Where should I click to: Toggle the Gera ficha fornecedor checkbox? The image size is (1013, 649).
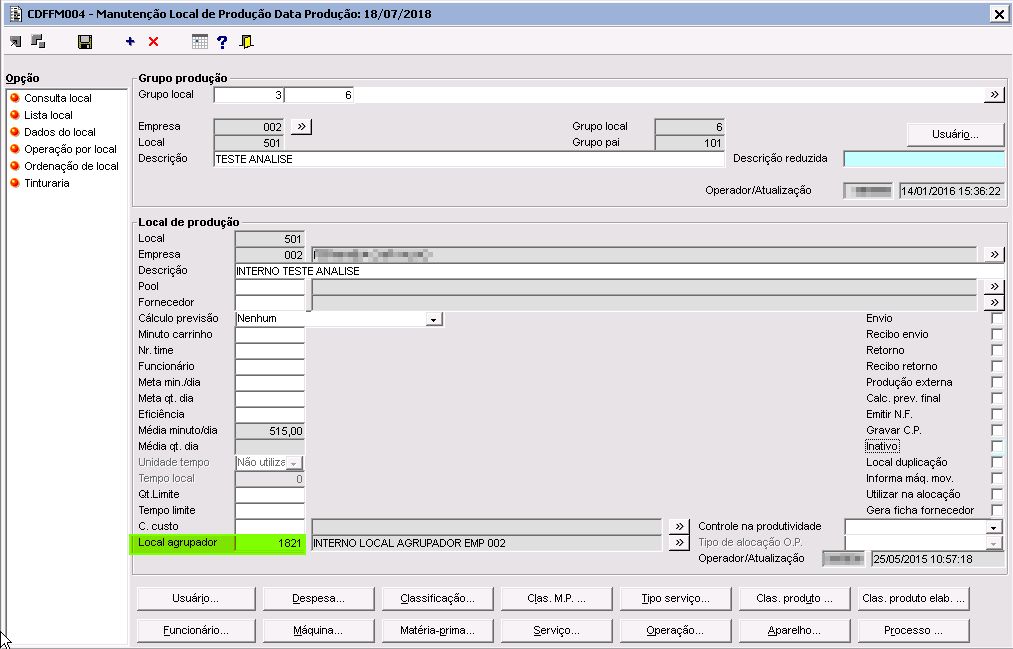tap(997, 510)
